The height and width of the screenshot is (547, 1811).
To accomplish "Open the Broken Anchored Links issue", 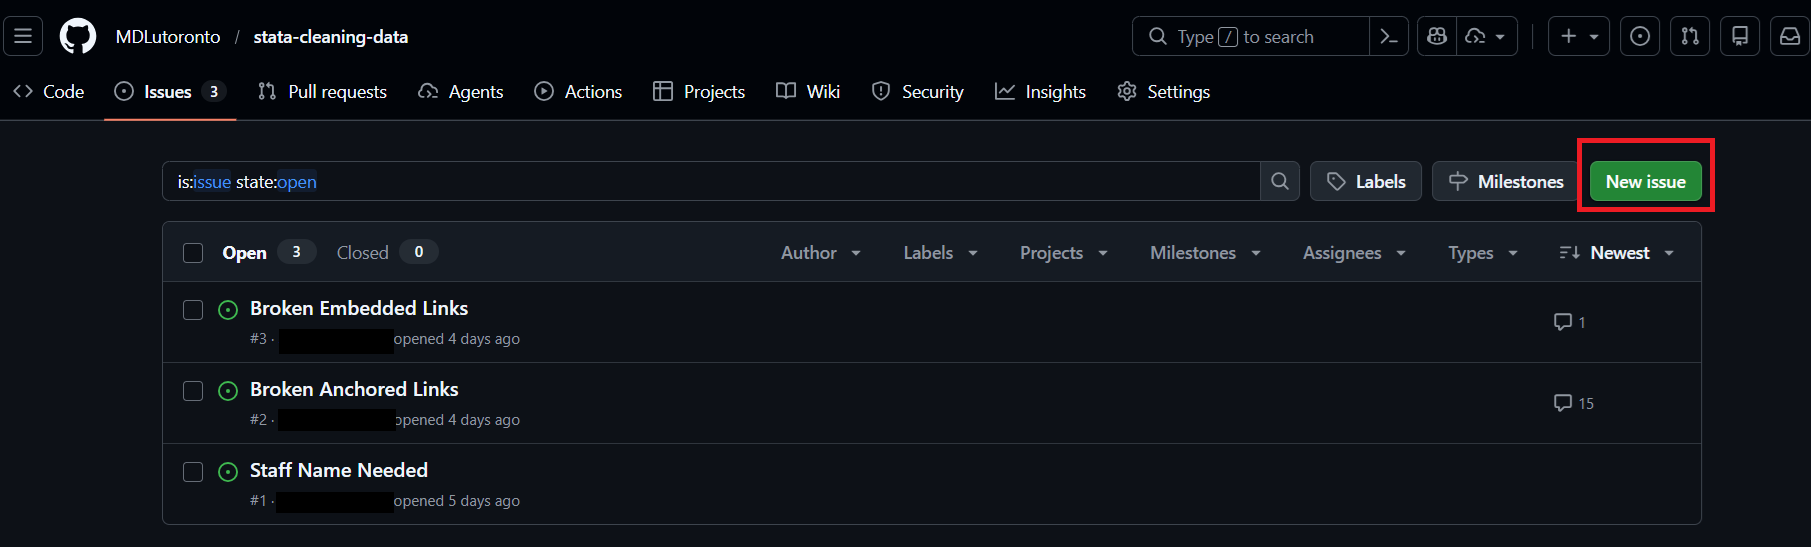I will pos(354,389).
